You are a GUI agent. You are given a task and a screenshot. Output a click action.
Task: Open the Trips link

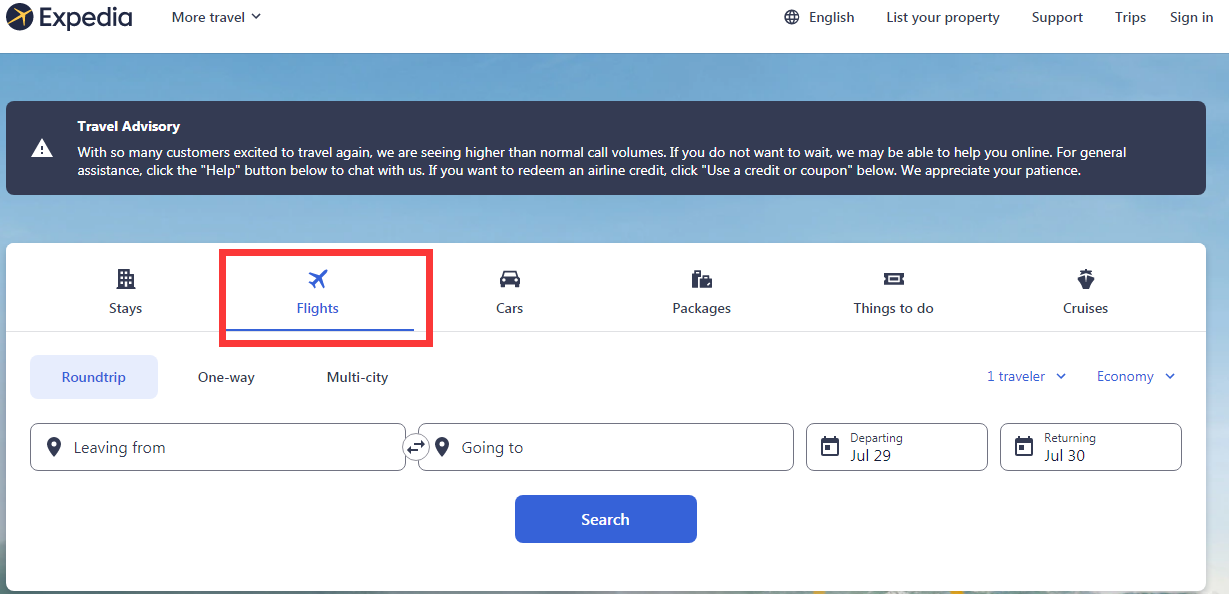coord(1131,17)
